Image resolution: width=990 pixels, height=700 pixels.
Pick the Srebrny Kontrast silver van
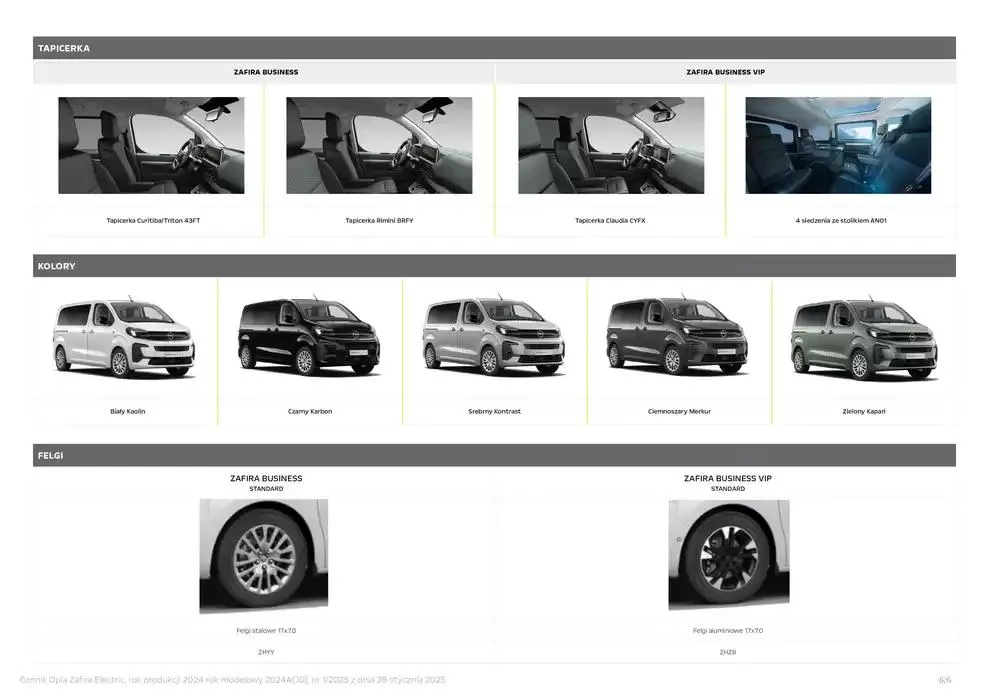tap(494, 338)
